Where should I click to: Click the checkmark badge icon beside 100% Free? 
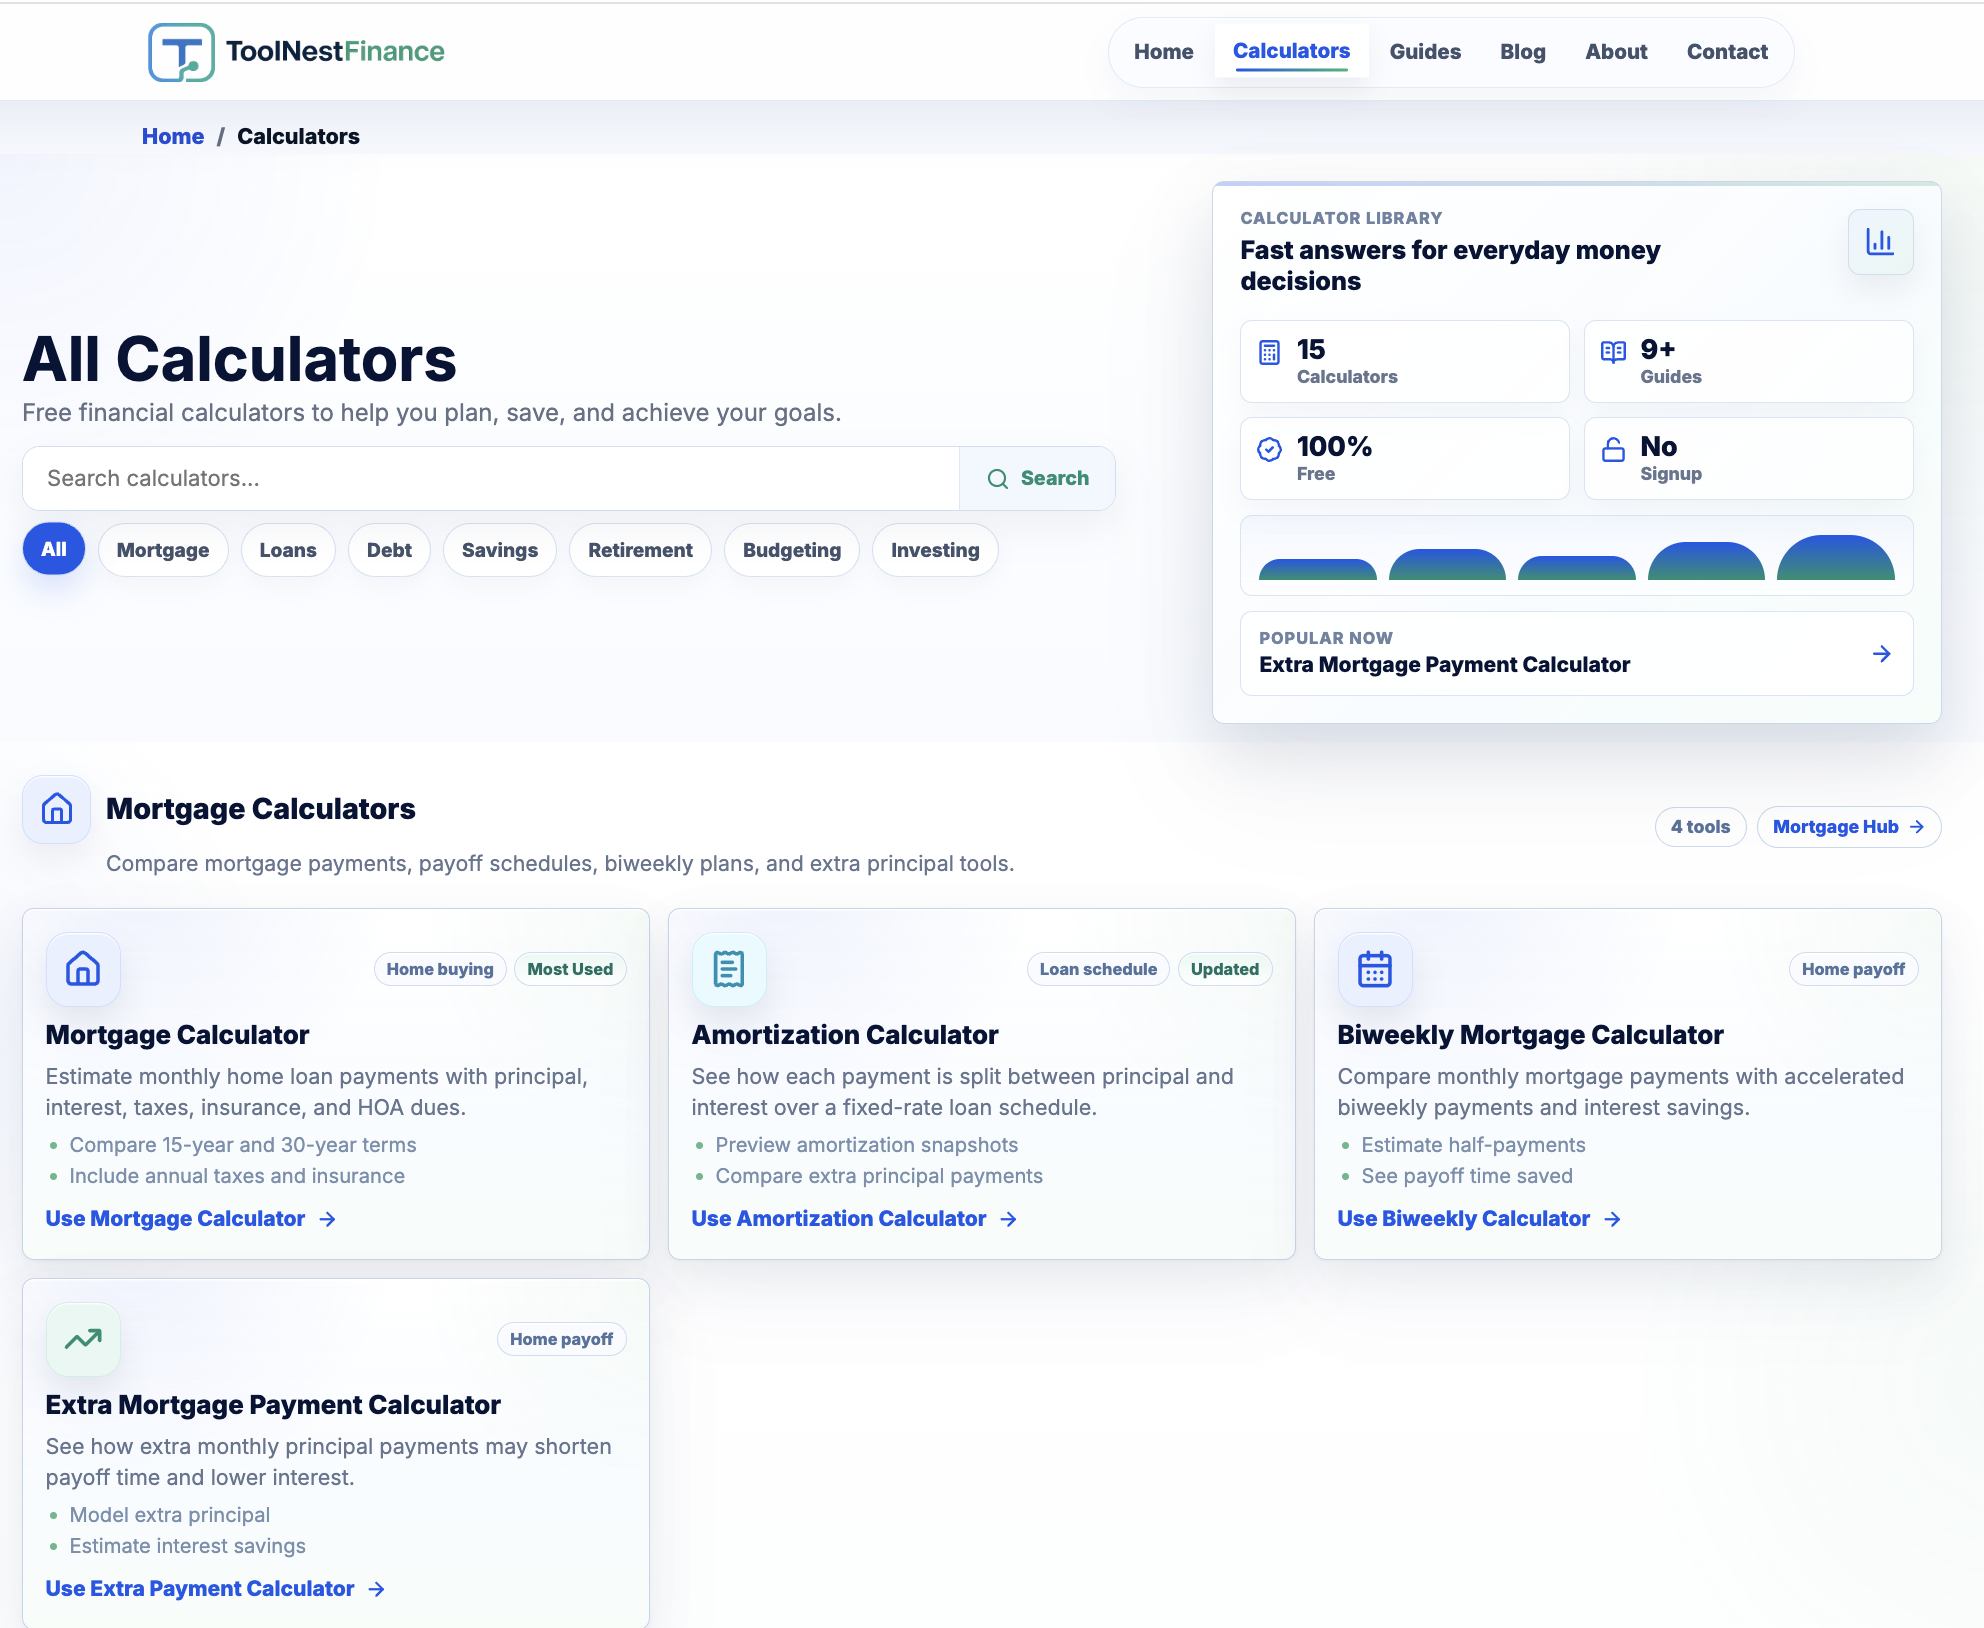click(x=1269, y=450)
